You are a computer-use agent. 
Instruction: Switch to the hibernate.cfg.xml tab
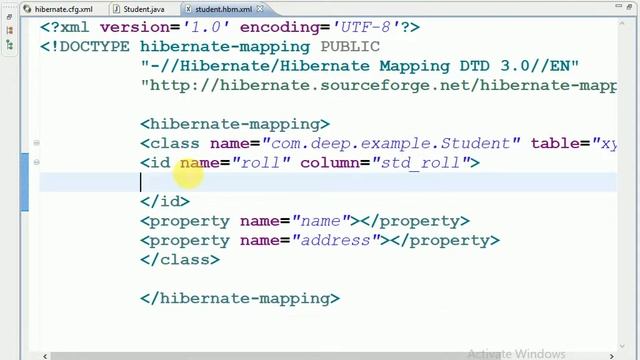pos(58,9)
